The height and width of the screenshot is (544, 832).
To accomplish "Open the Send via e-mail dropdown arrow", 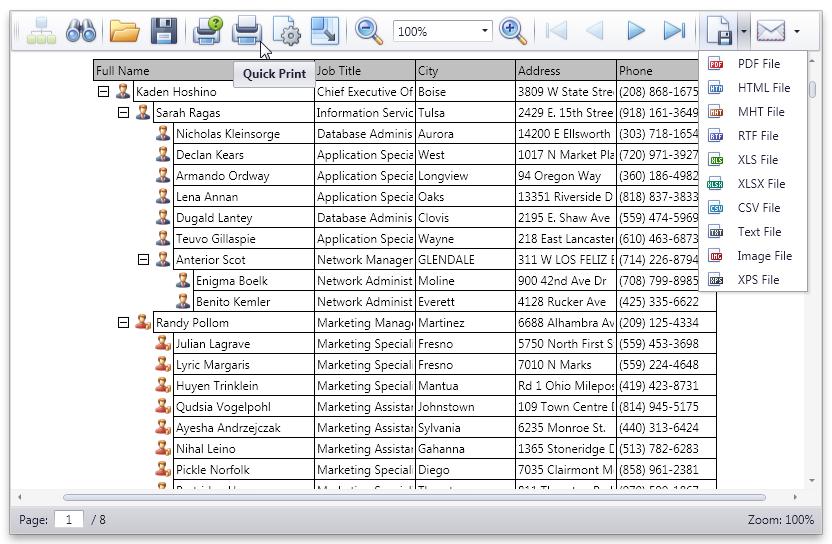I will (797, 31).
